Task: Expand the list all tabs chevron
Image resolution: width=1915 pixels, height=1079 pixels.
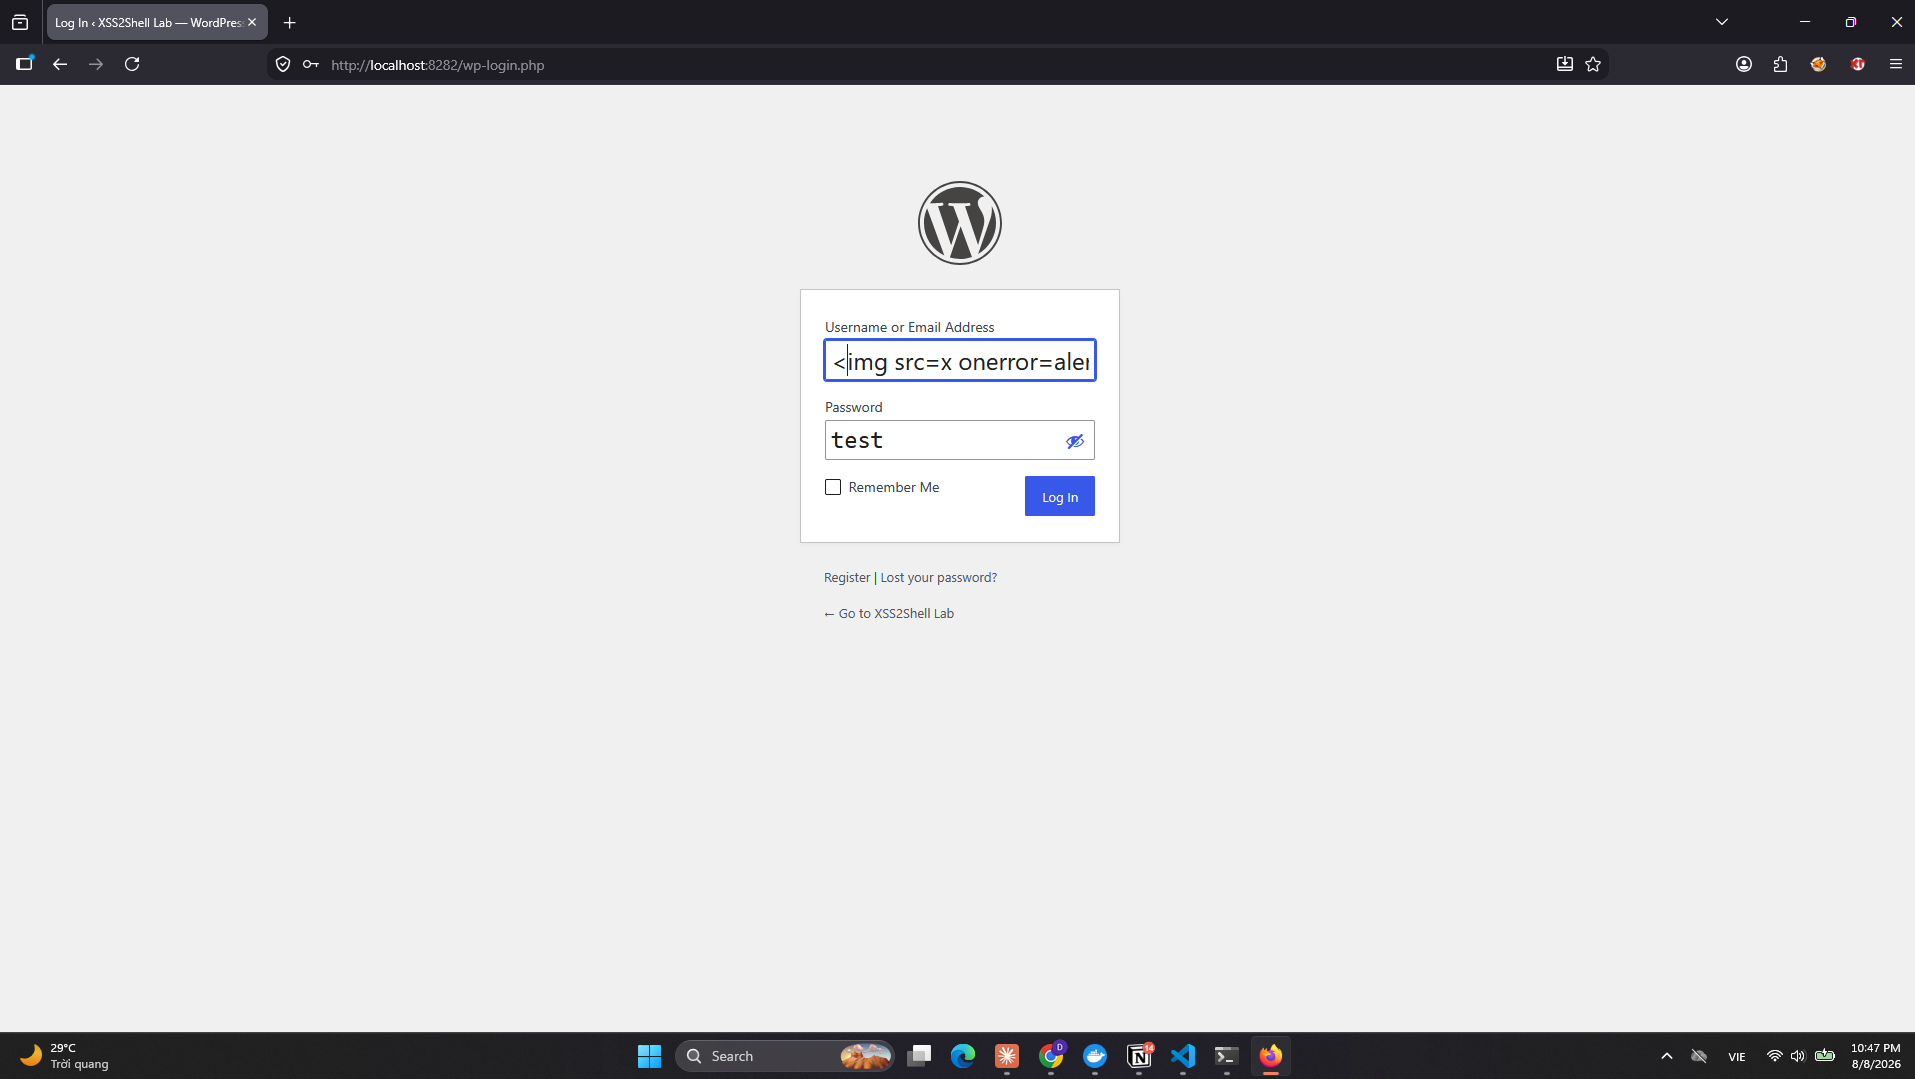Action: click(x=1722, y=22)
